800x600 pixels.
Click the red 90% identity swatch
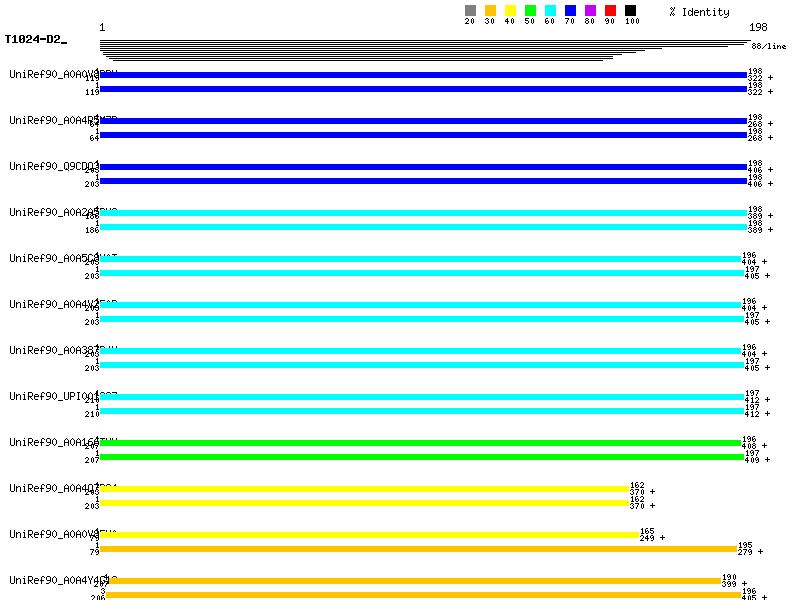point(610,11)
